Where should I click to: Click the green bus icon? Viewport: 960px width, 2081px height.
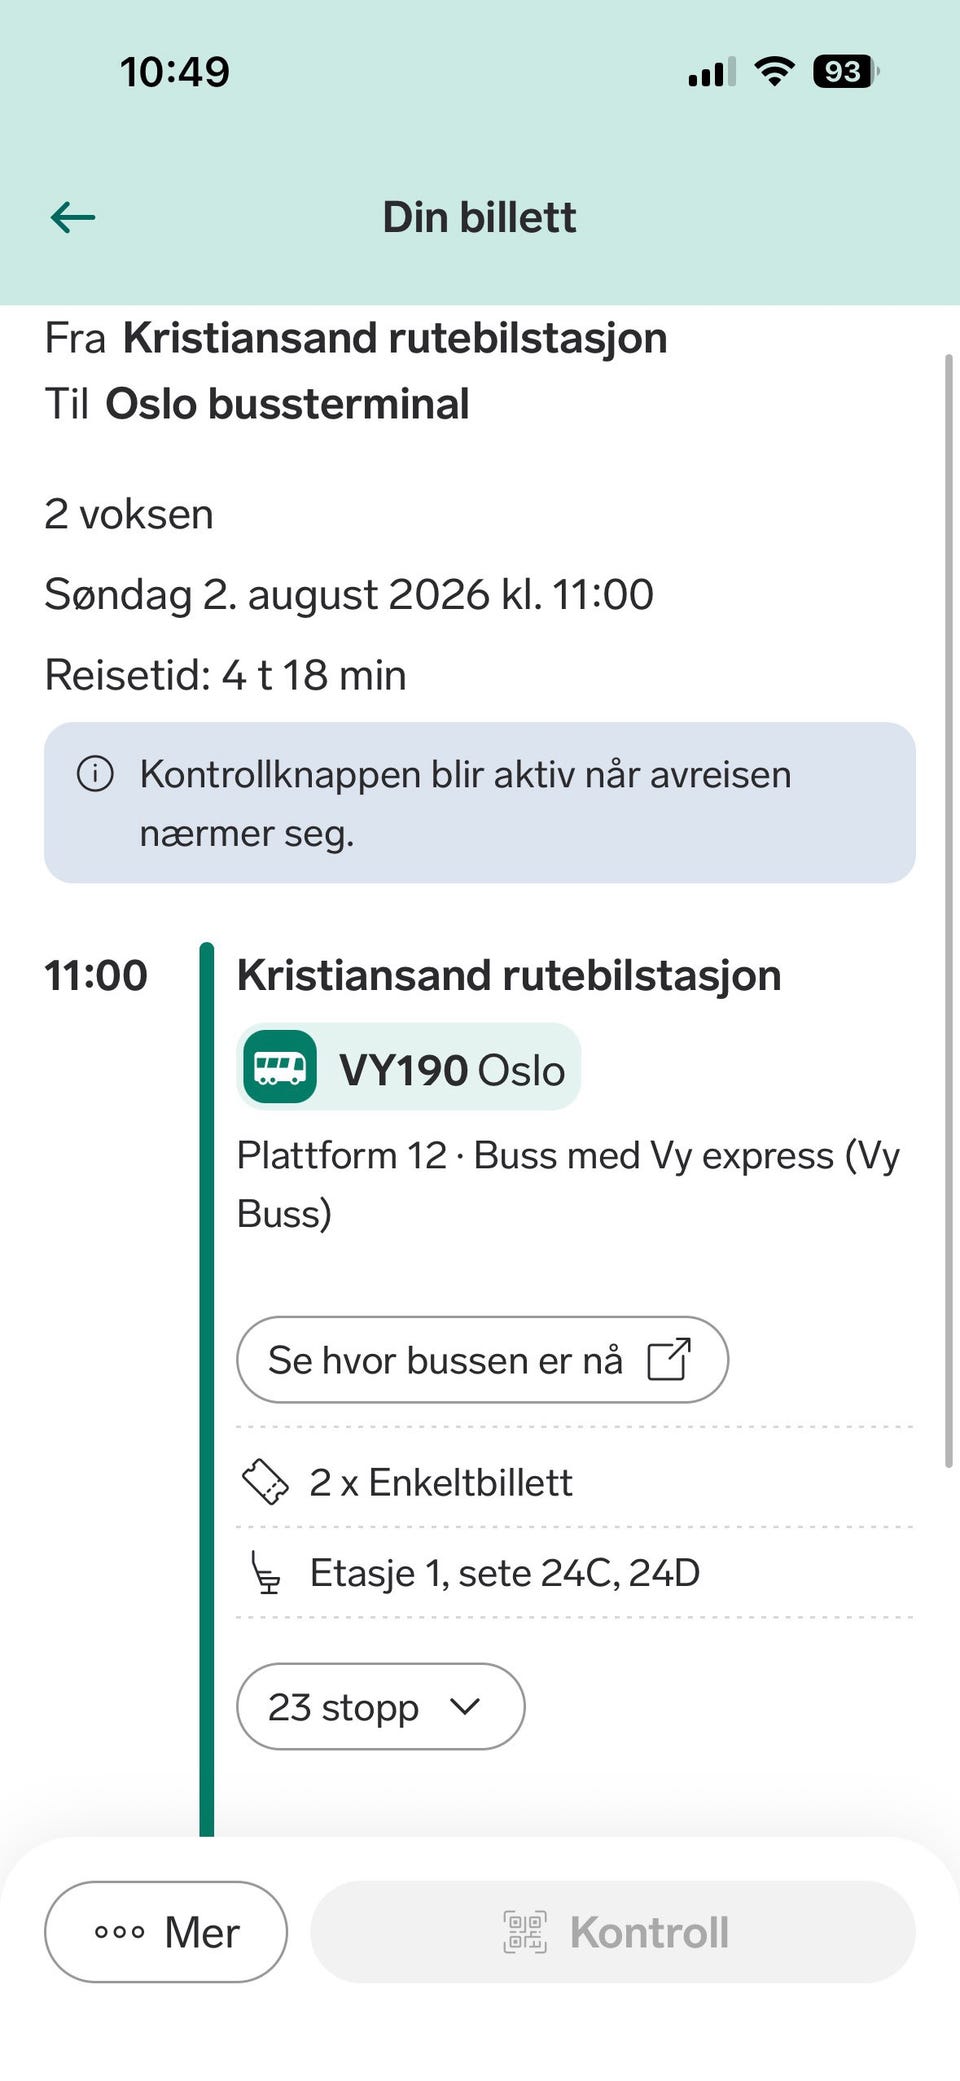pos(280,1067)
